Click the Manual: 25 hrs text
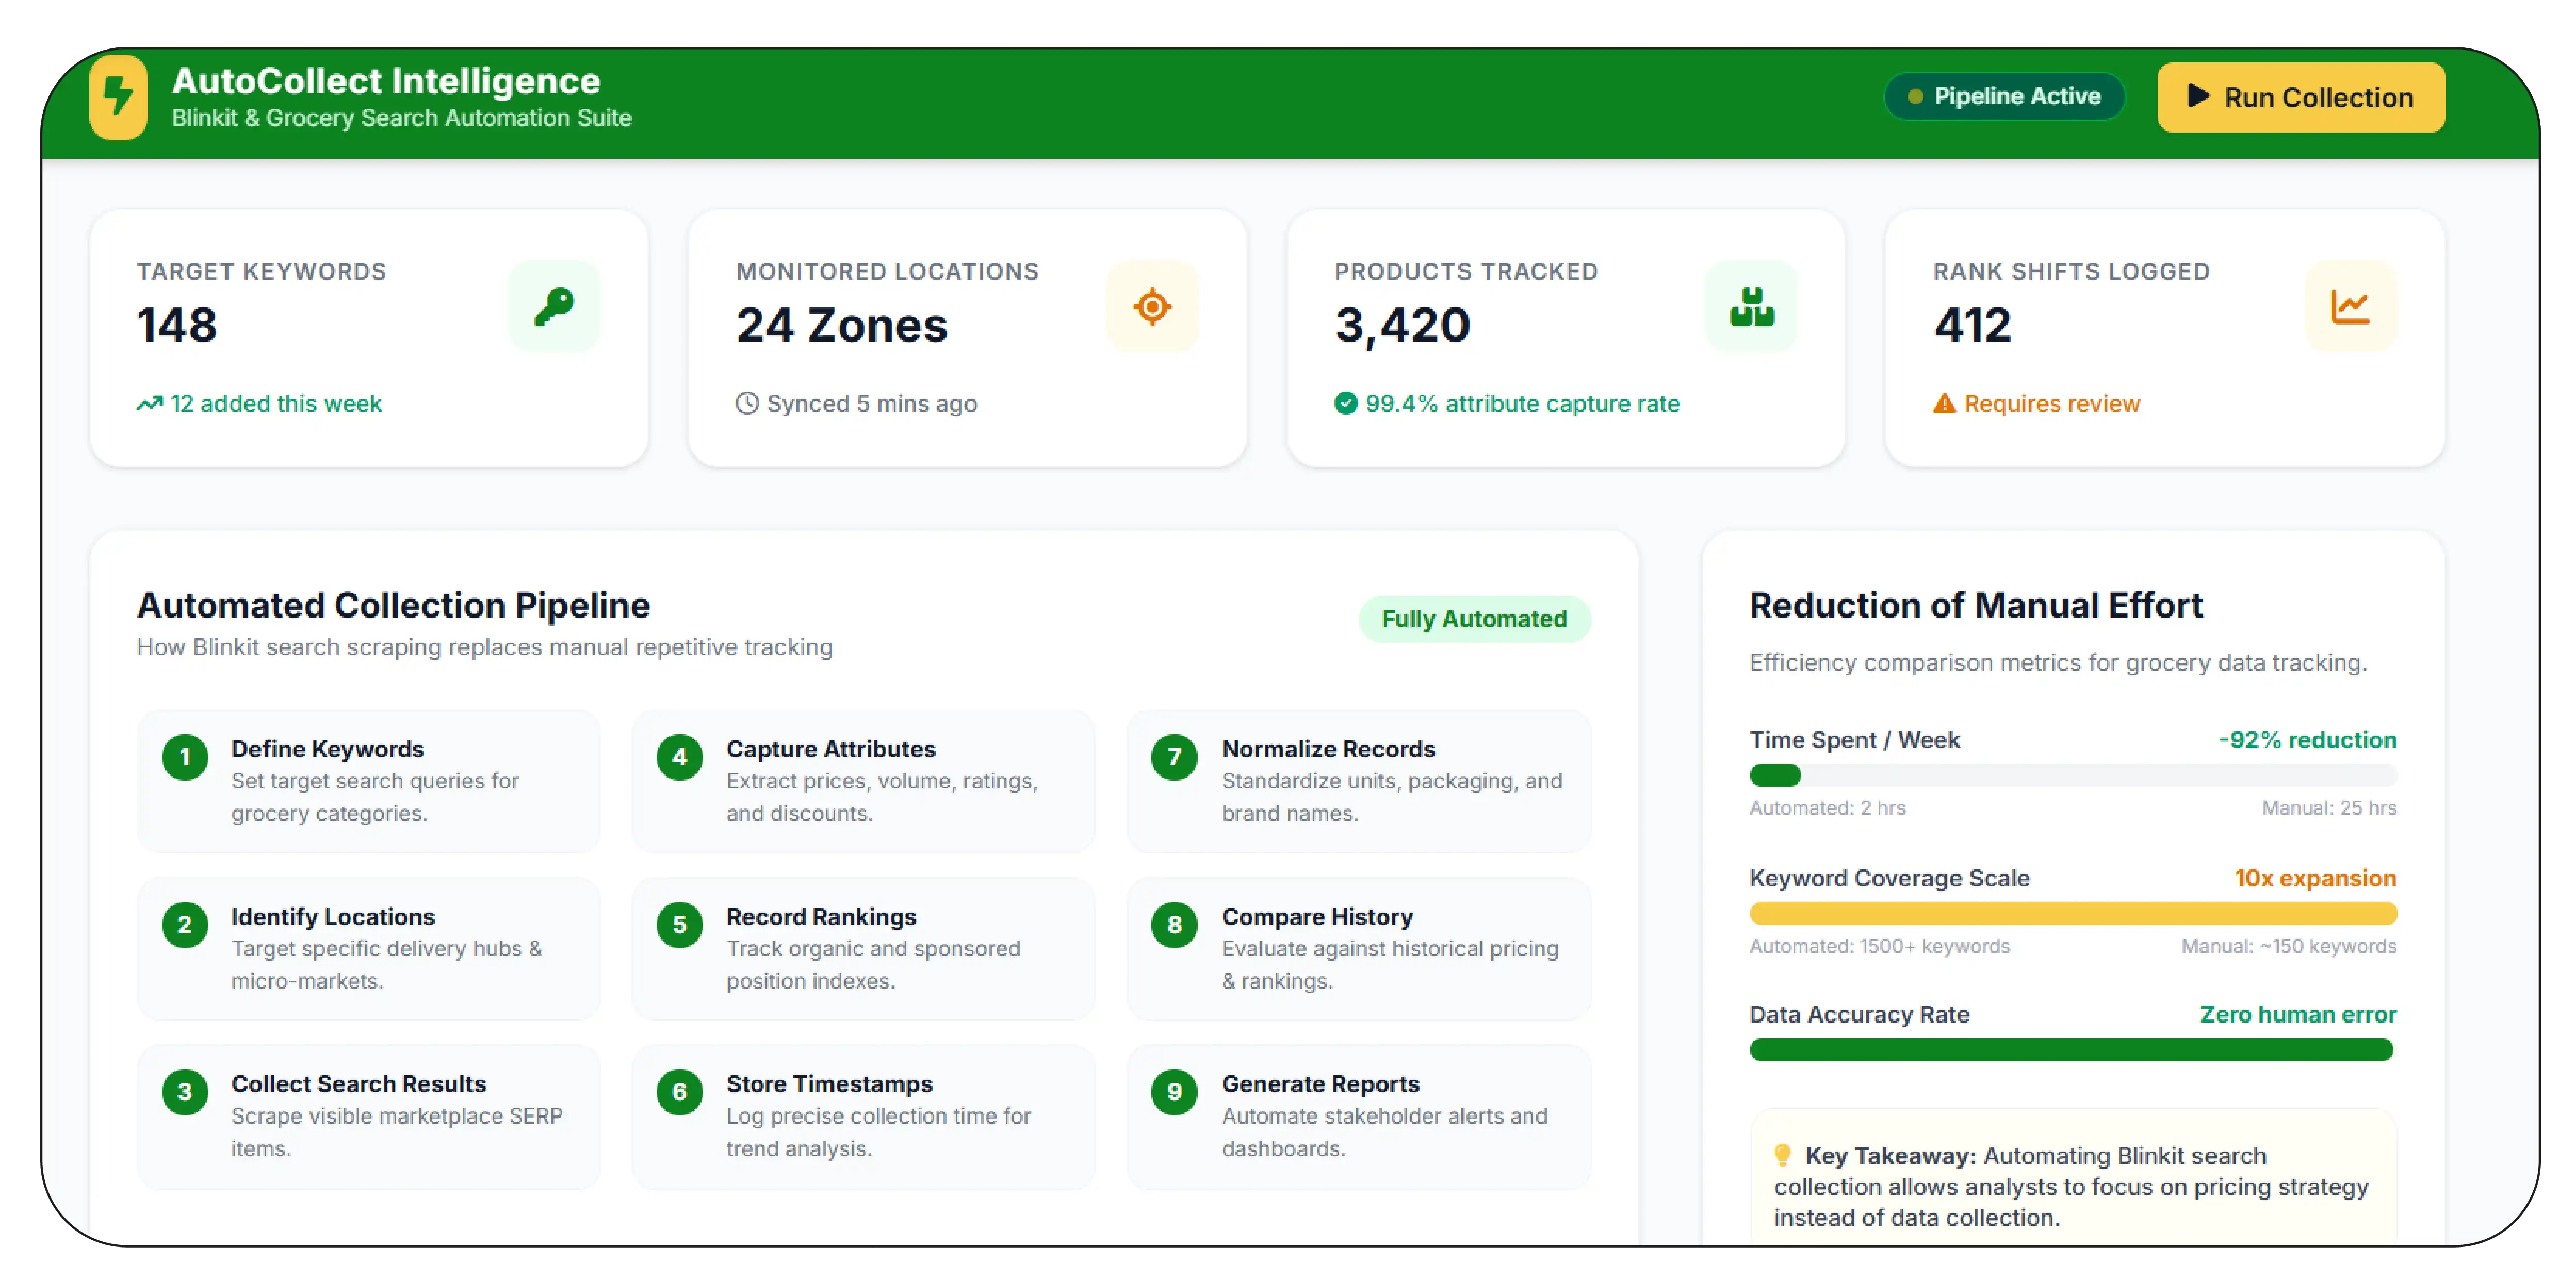 2329,808
